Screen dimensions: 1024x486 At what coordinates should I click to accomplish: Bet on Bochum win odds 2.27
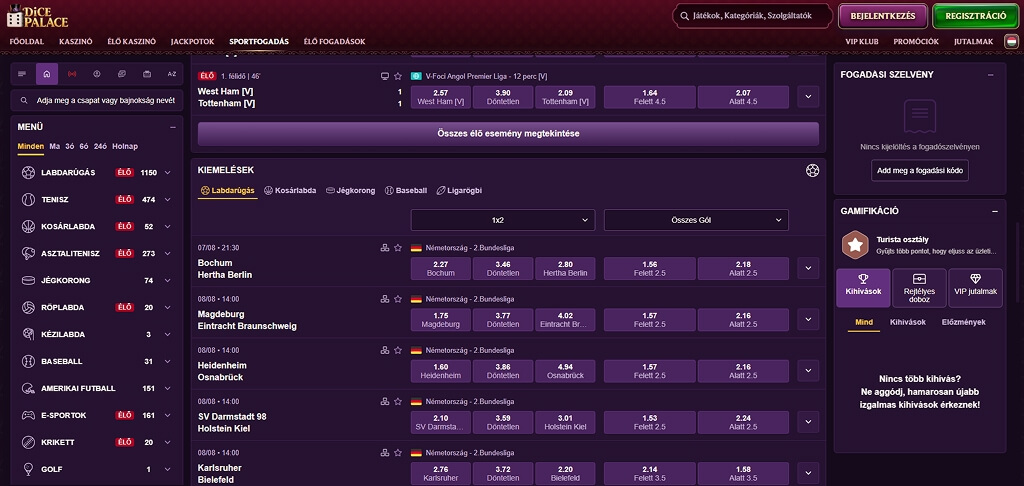pyautogui.click(x=440, y=268)
